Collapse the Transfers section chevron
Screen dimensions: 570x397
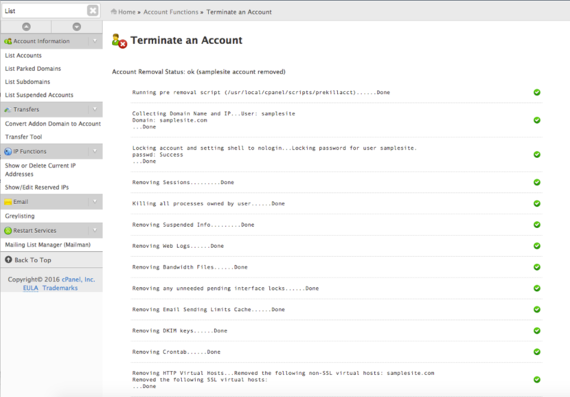(95, 109)
